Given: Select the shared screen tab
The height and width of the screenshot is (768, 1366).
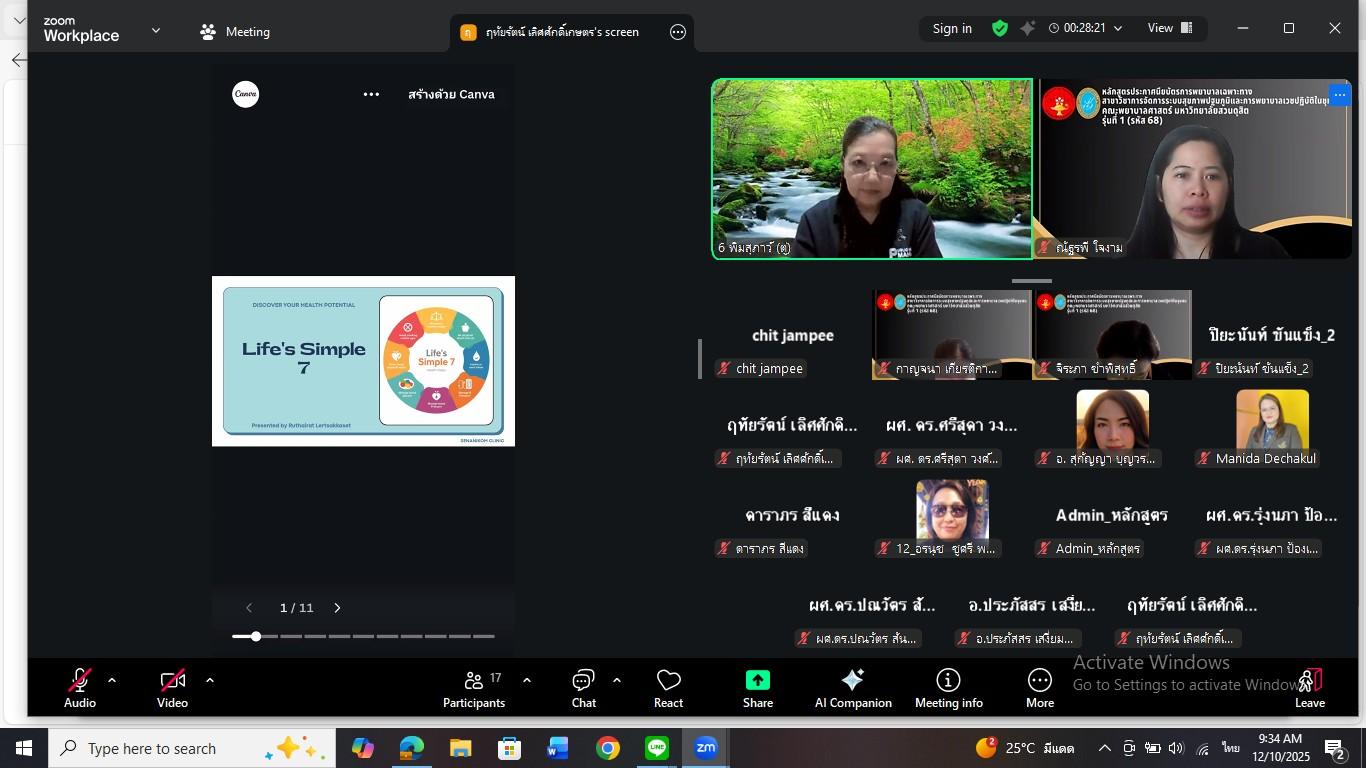Looking at the screenshot, I should click(x=560, y=32).
